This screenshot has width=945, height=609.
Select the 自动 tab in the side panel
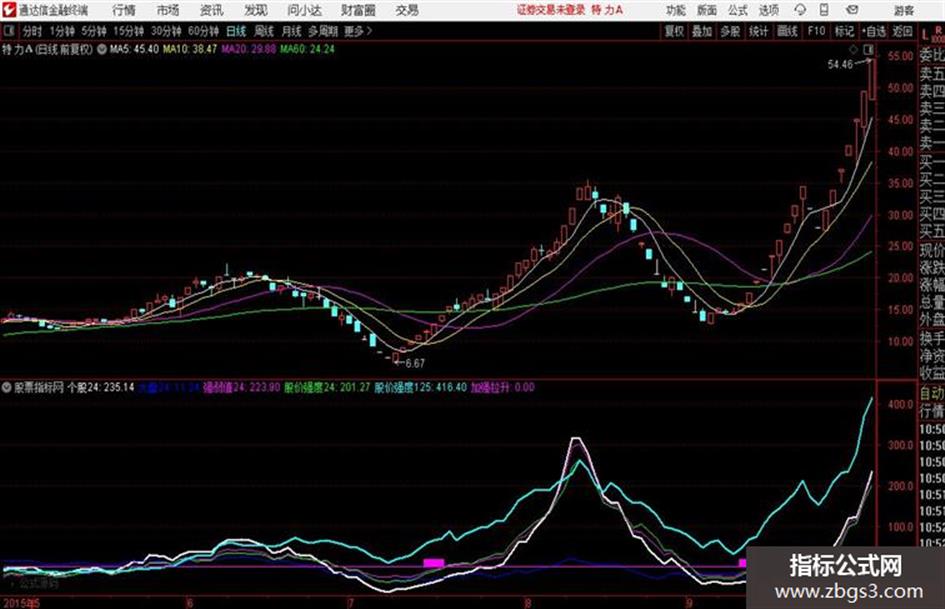pos(932,393)
